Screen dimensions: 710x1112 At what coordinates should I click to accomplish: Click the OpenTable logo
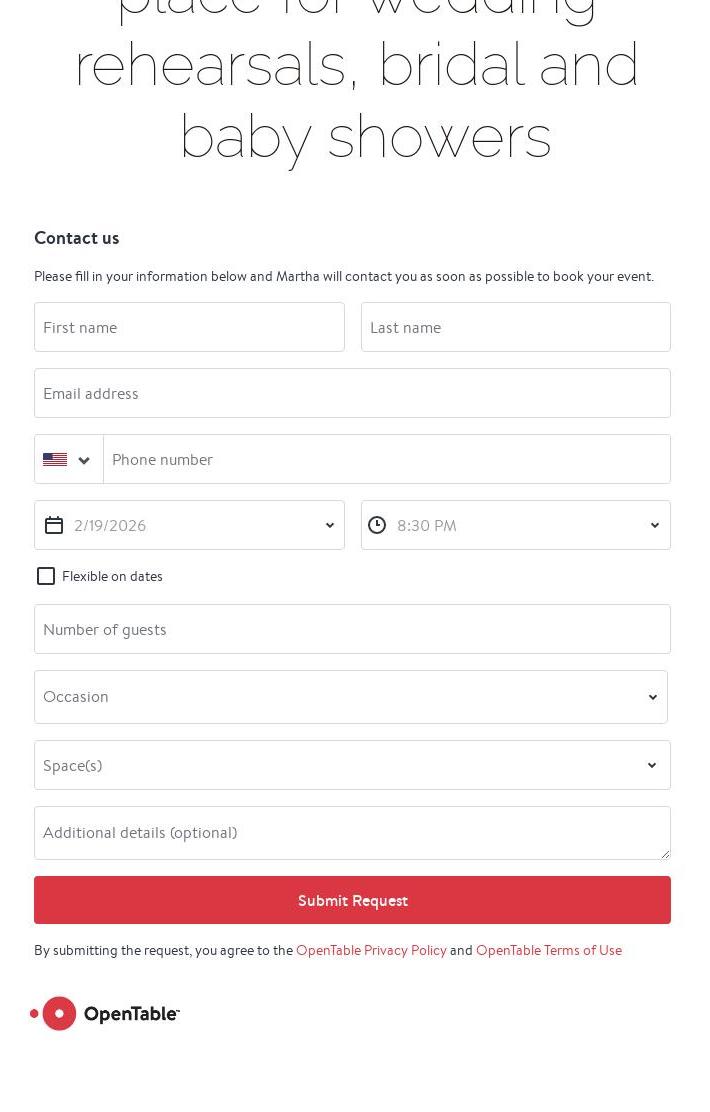pyautogui.click(x=106, y=1013)
